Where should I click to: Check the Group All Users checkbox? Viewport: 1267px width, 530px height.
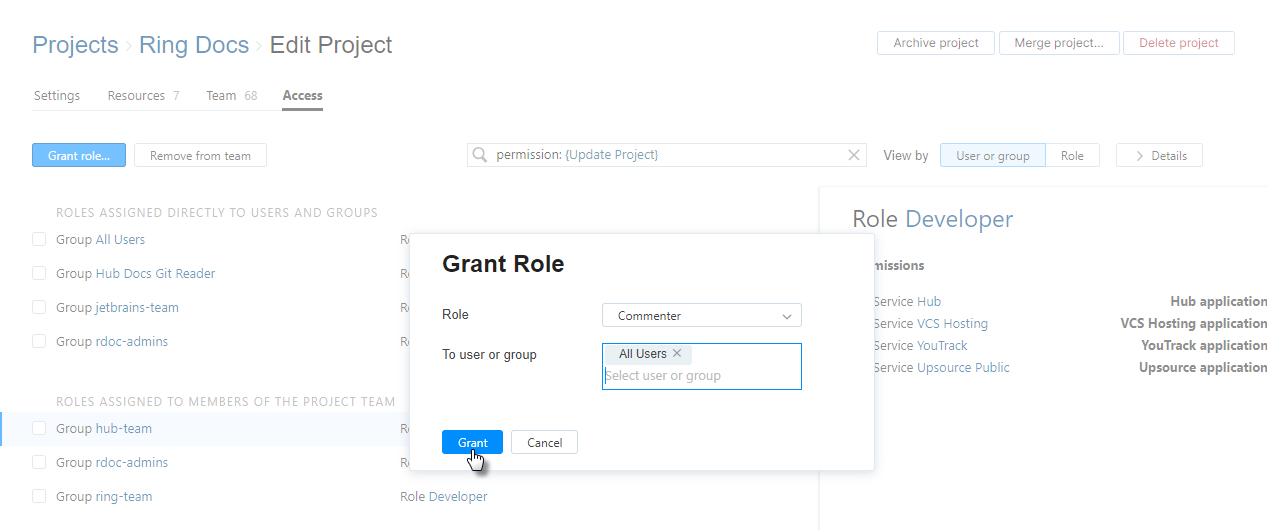39,240
